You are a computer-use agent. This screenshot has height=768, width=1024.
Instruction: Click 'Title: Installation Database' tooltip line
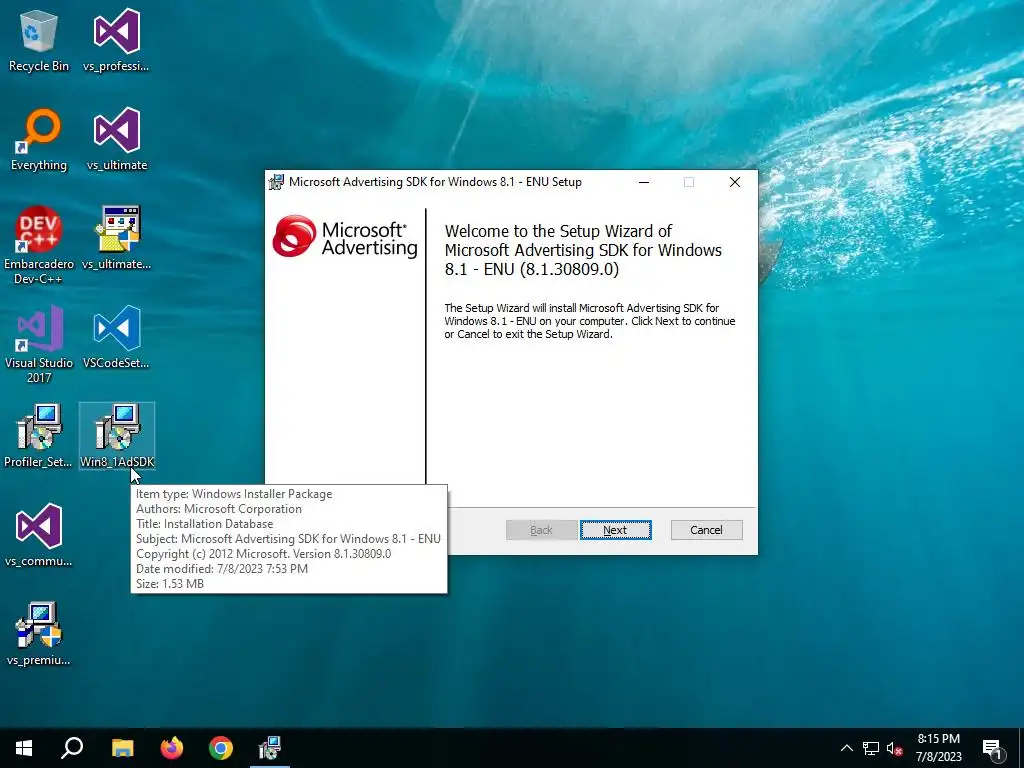click(204, 524)
